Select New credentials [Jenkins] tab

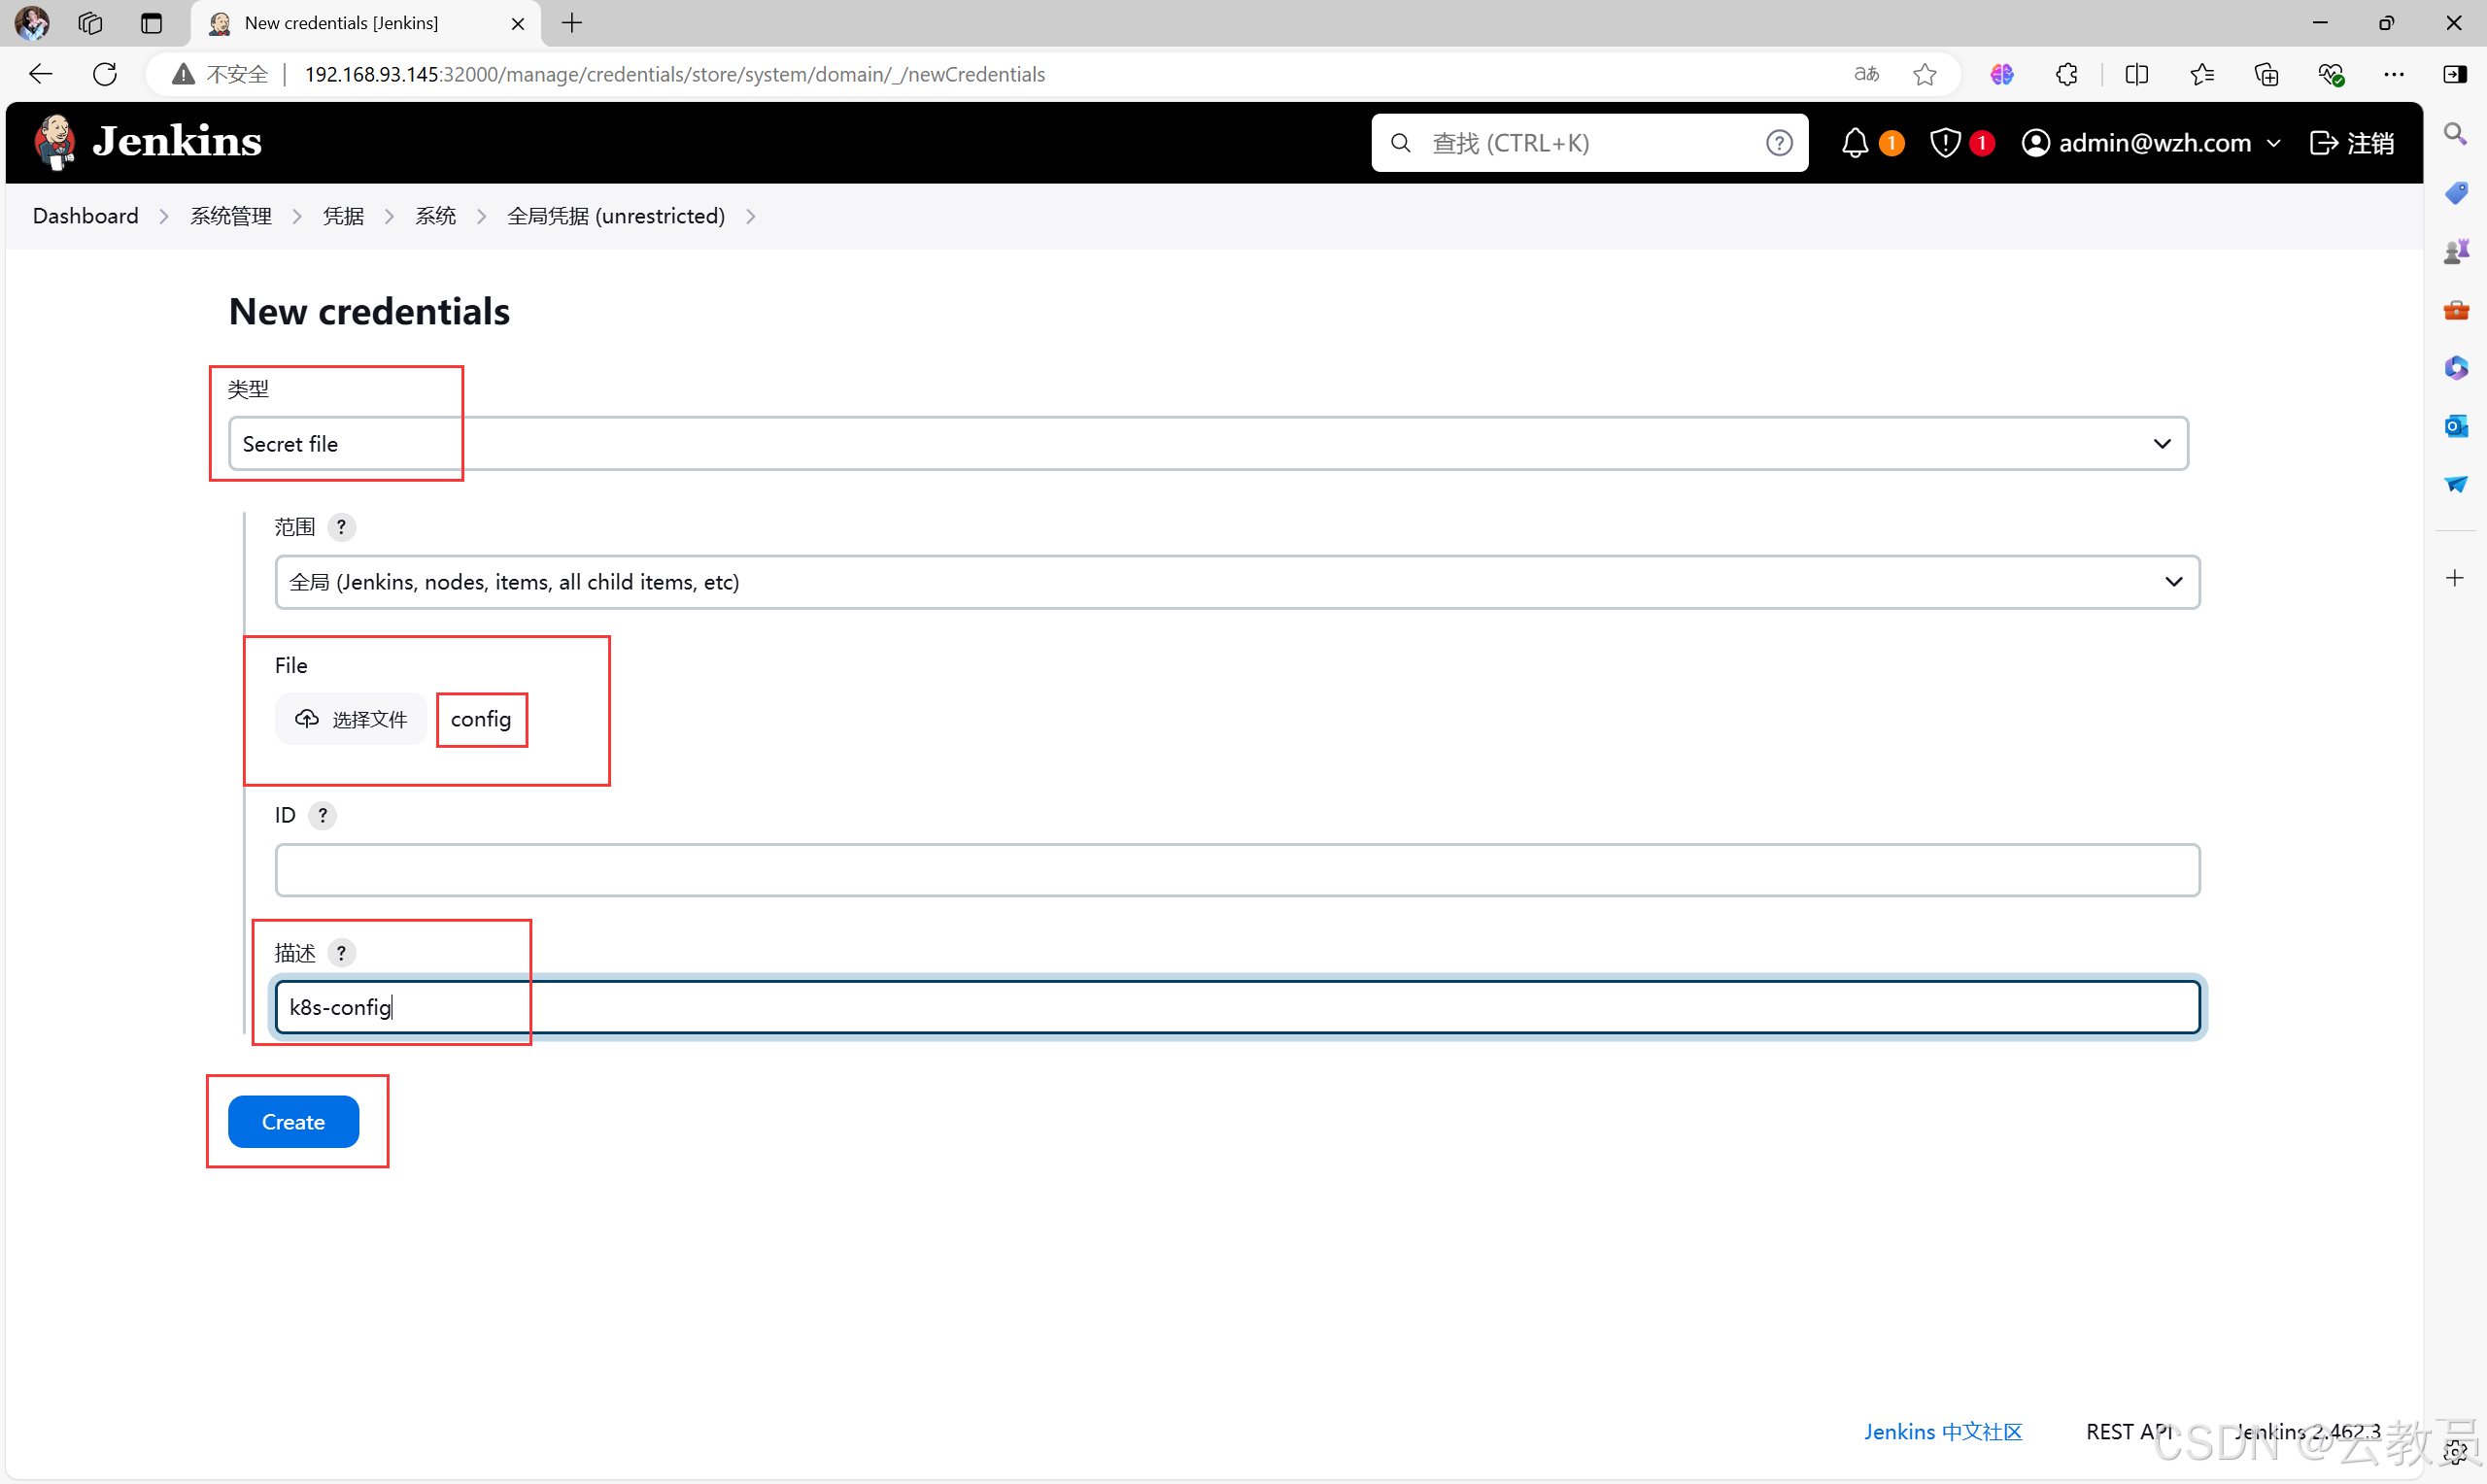pos(365,23)
